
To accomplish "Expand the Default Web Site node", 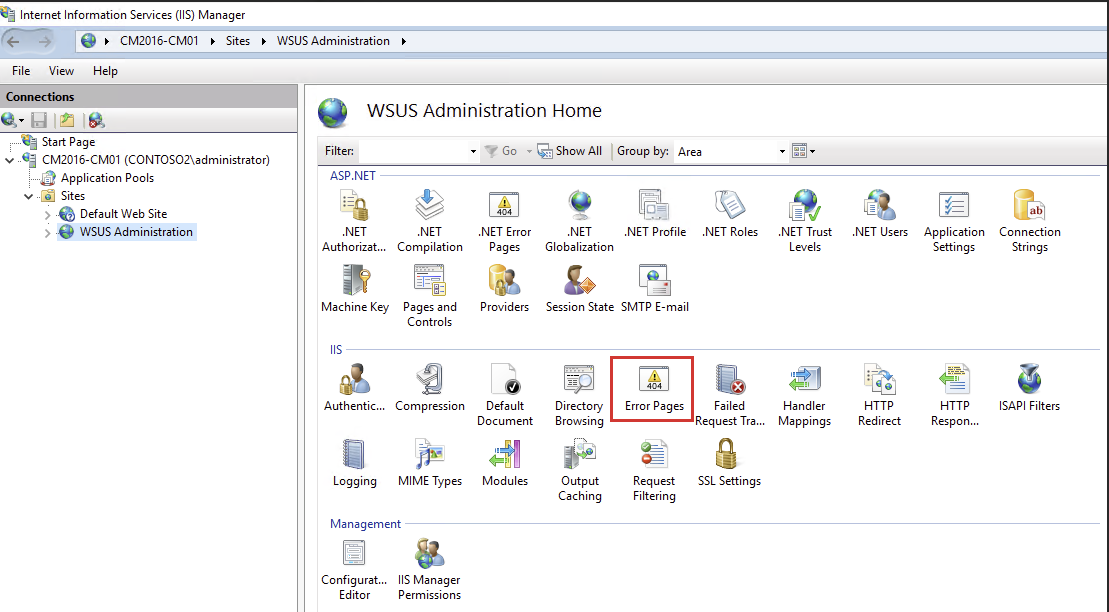I will coord(47,214).
